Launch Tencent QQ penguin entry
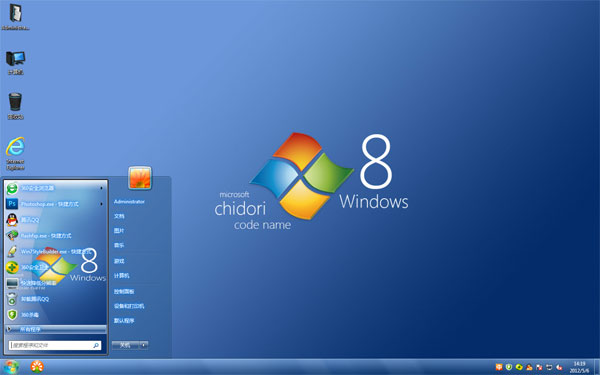This screenshot has width=600, height=375. pos(55,220)
